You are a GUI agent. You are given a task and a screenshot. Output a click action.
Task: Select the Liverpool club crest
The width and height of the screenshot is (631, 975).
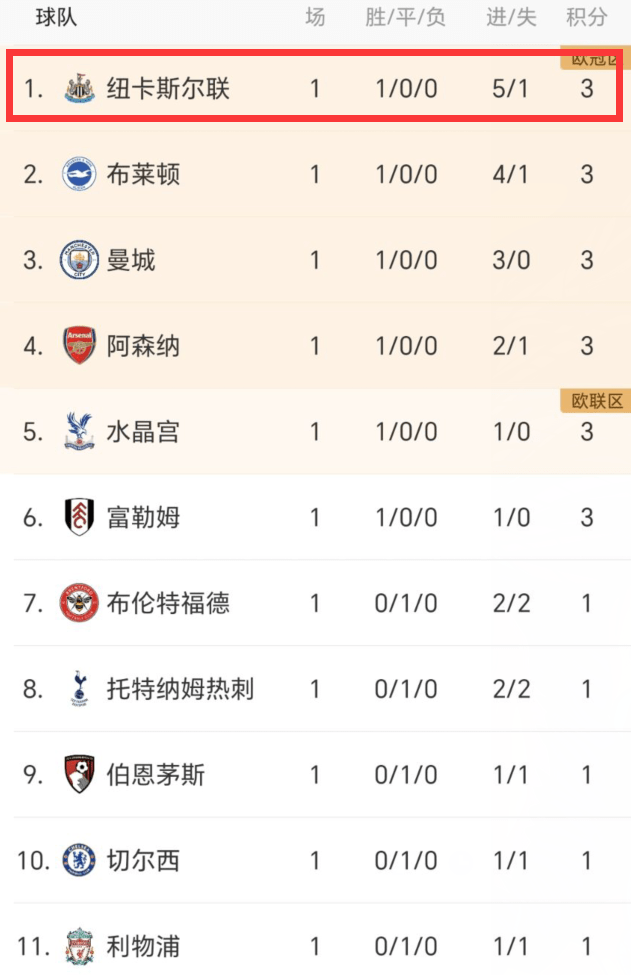click(80, 946)
